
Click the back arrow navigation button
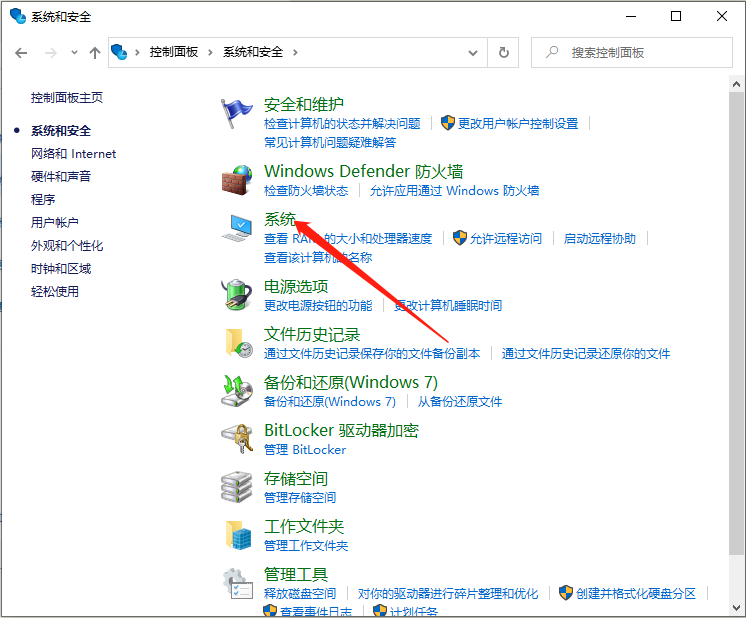tap(21, 52)
